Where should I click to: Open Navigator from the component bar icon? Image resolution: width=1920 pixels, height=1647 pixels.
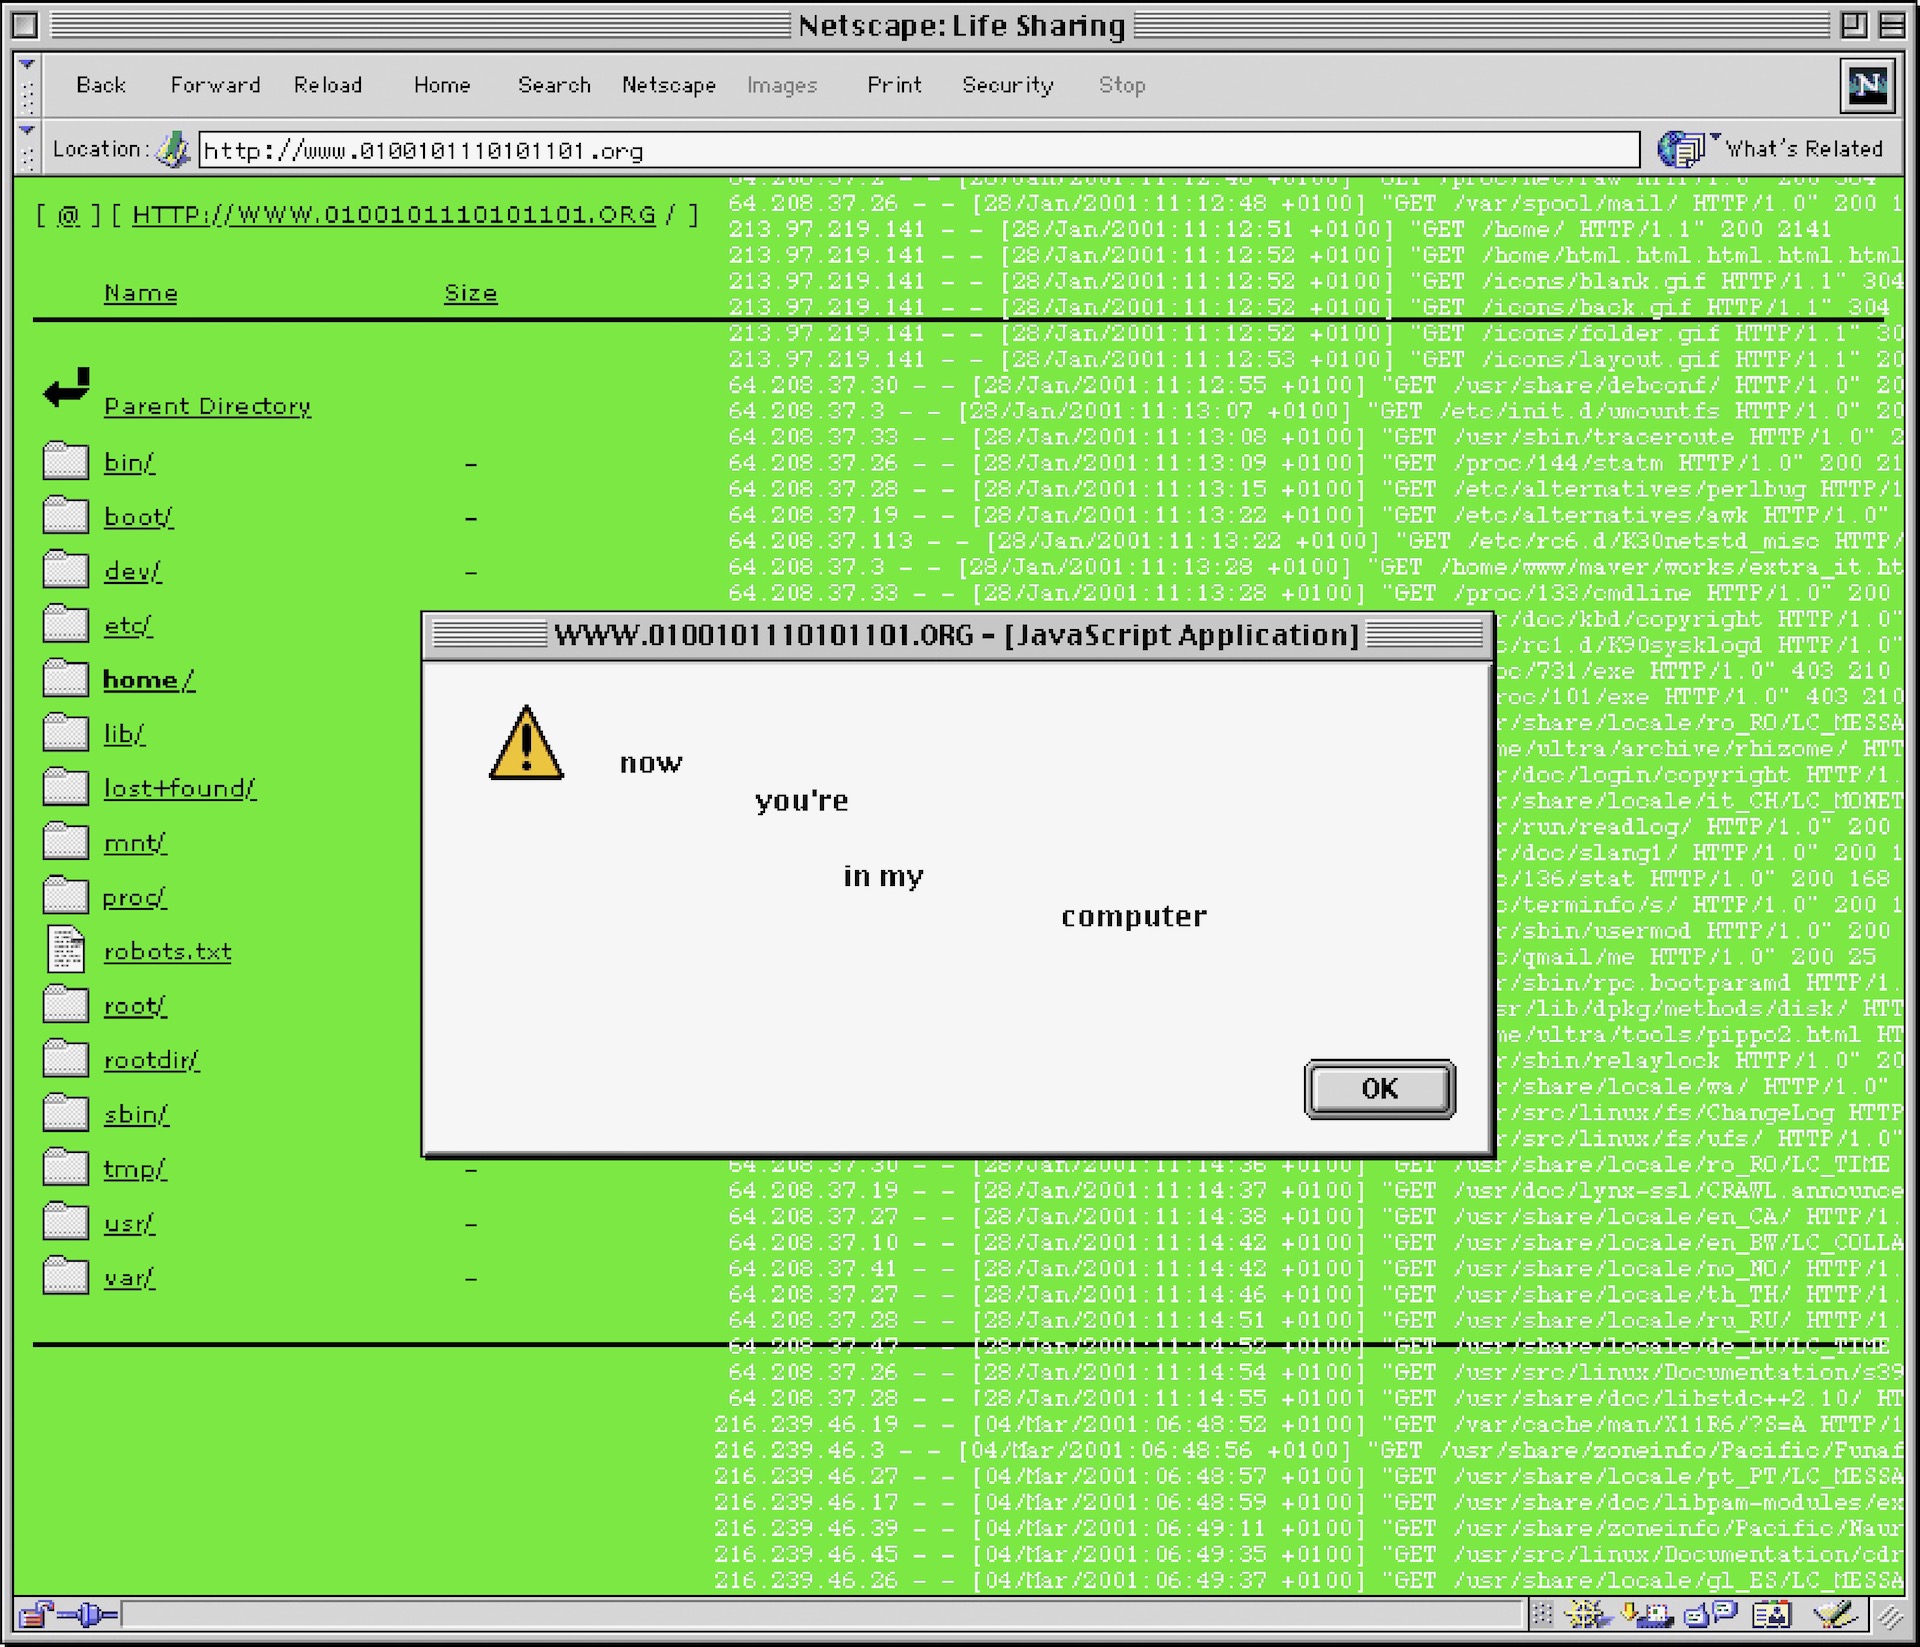pyautogui.click(x=1588, y=1614)
